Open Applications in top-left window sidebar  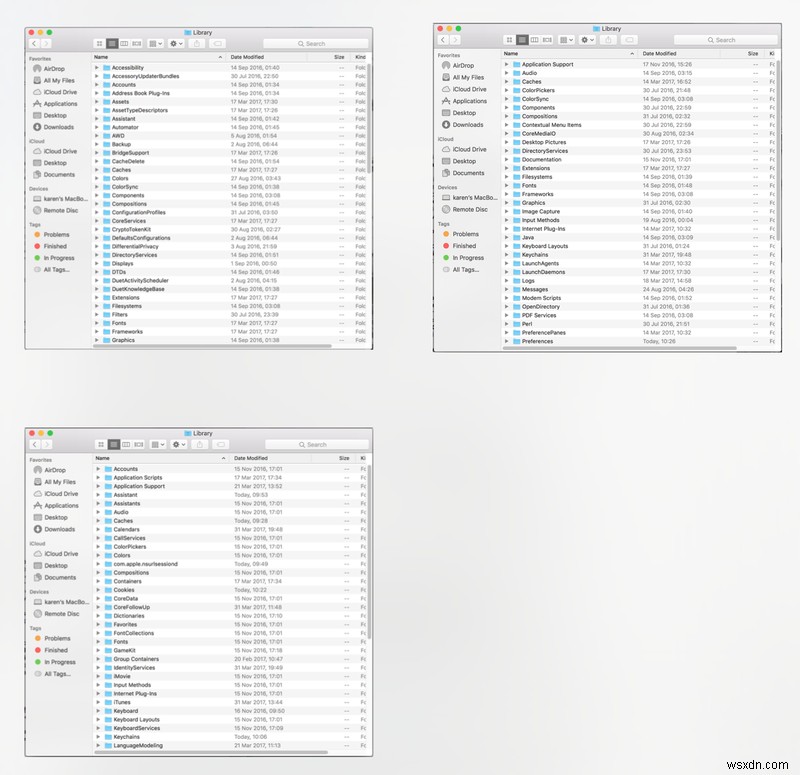[55, 104]
